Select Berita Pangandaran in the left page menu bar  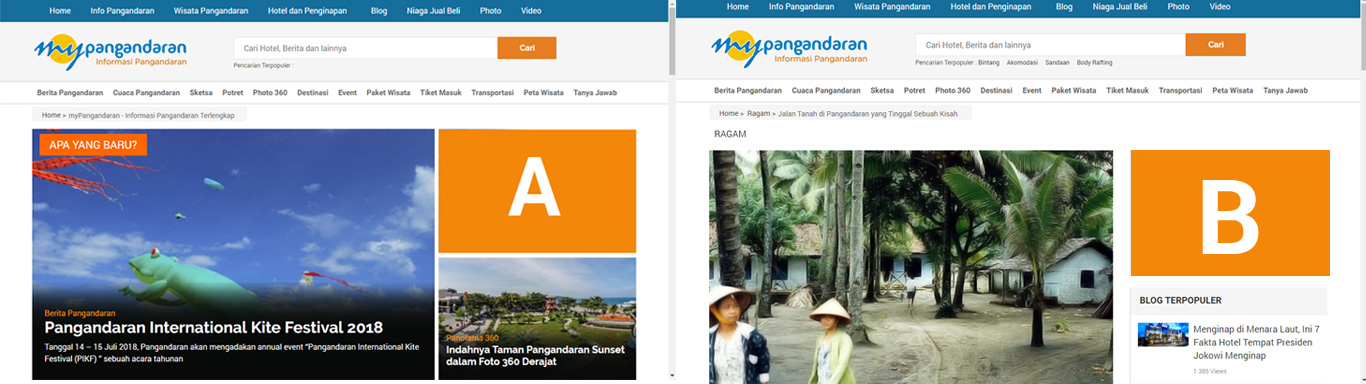[x=70, y=92]
